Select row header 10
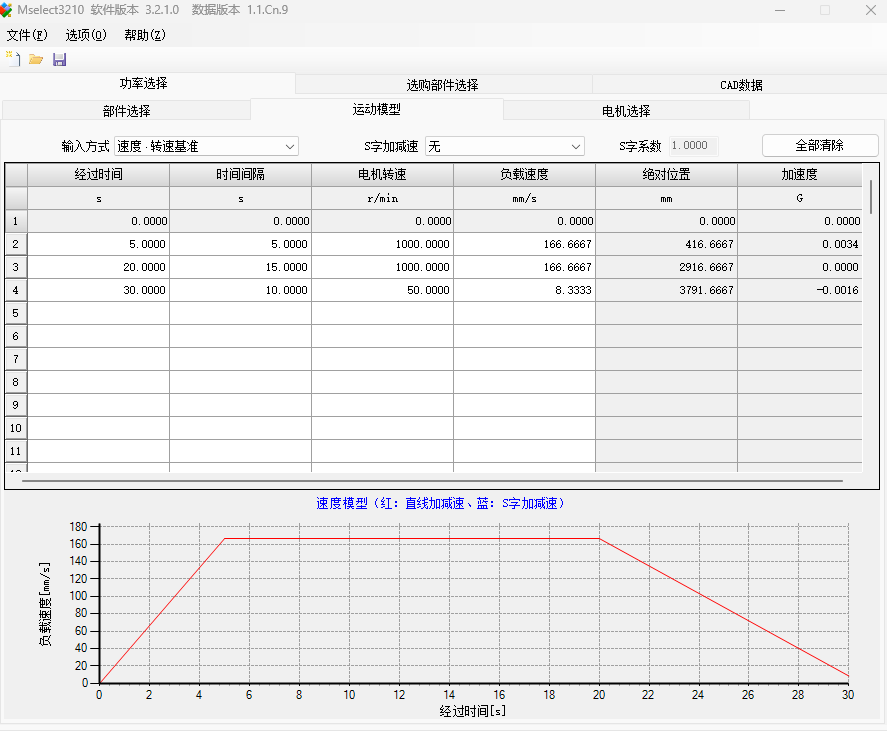Viewport: 887px width, 731px height. 16,428
